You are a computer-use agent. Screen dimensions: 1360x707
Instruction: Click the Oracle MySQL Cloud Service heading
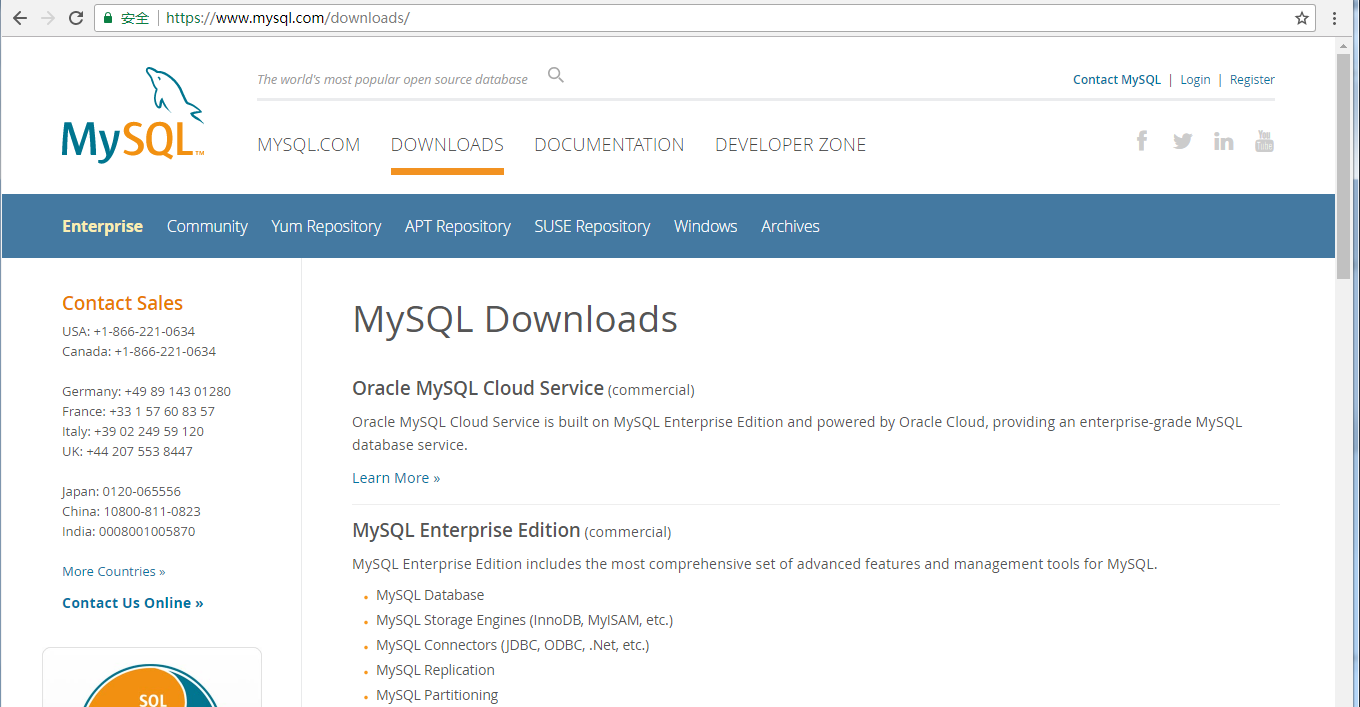[x=478, y=388]
